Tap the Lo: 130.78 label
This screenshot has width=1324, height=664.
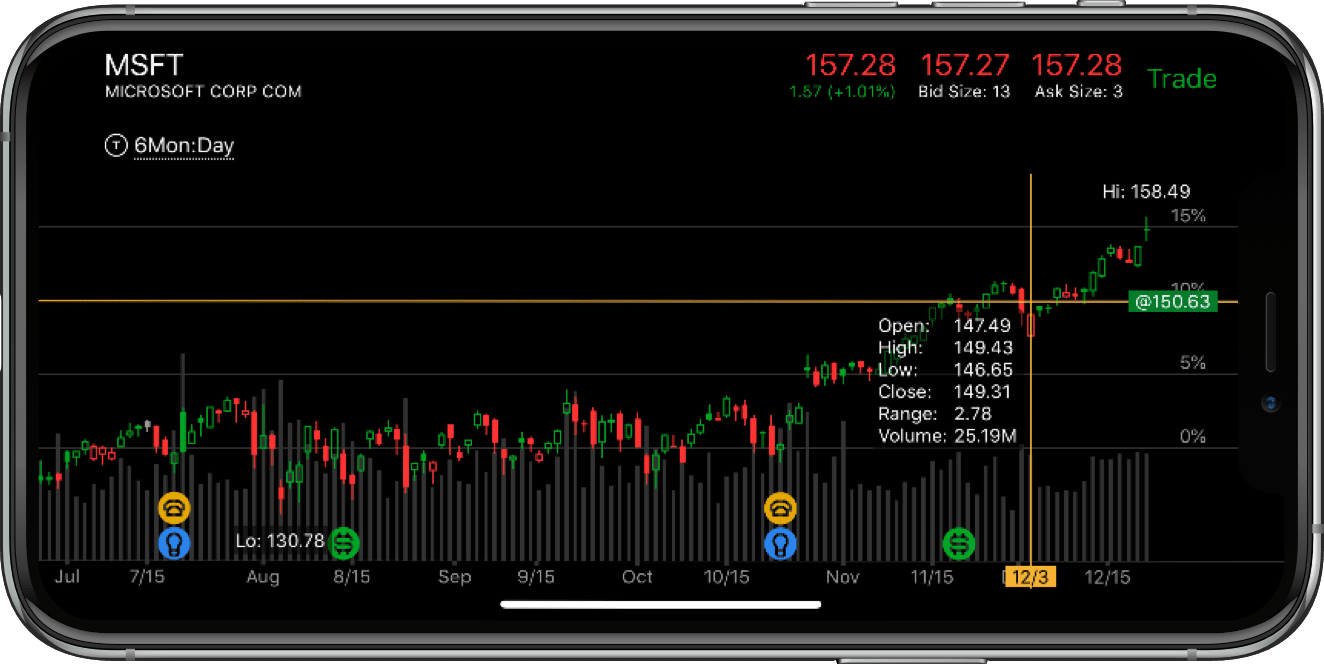280,541
